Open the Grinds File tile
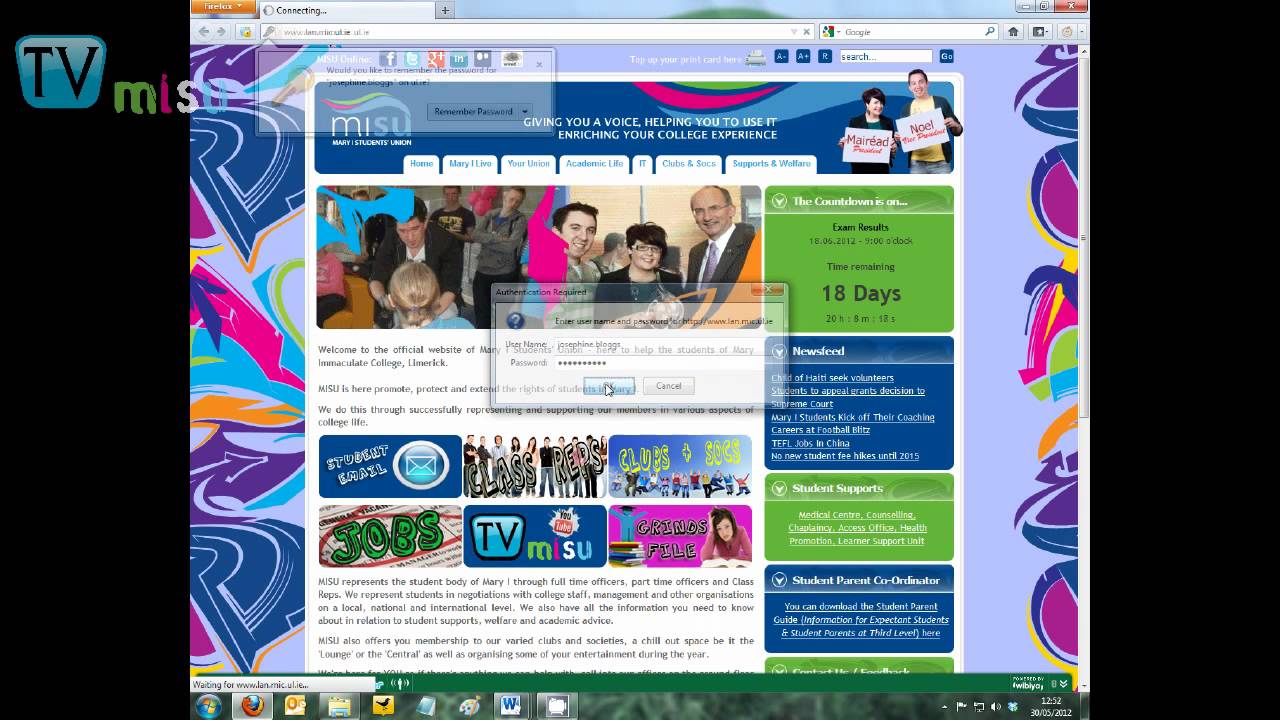The width and height of the screenshot is (1280, 720). tap(680, 536)
